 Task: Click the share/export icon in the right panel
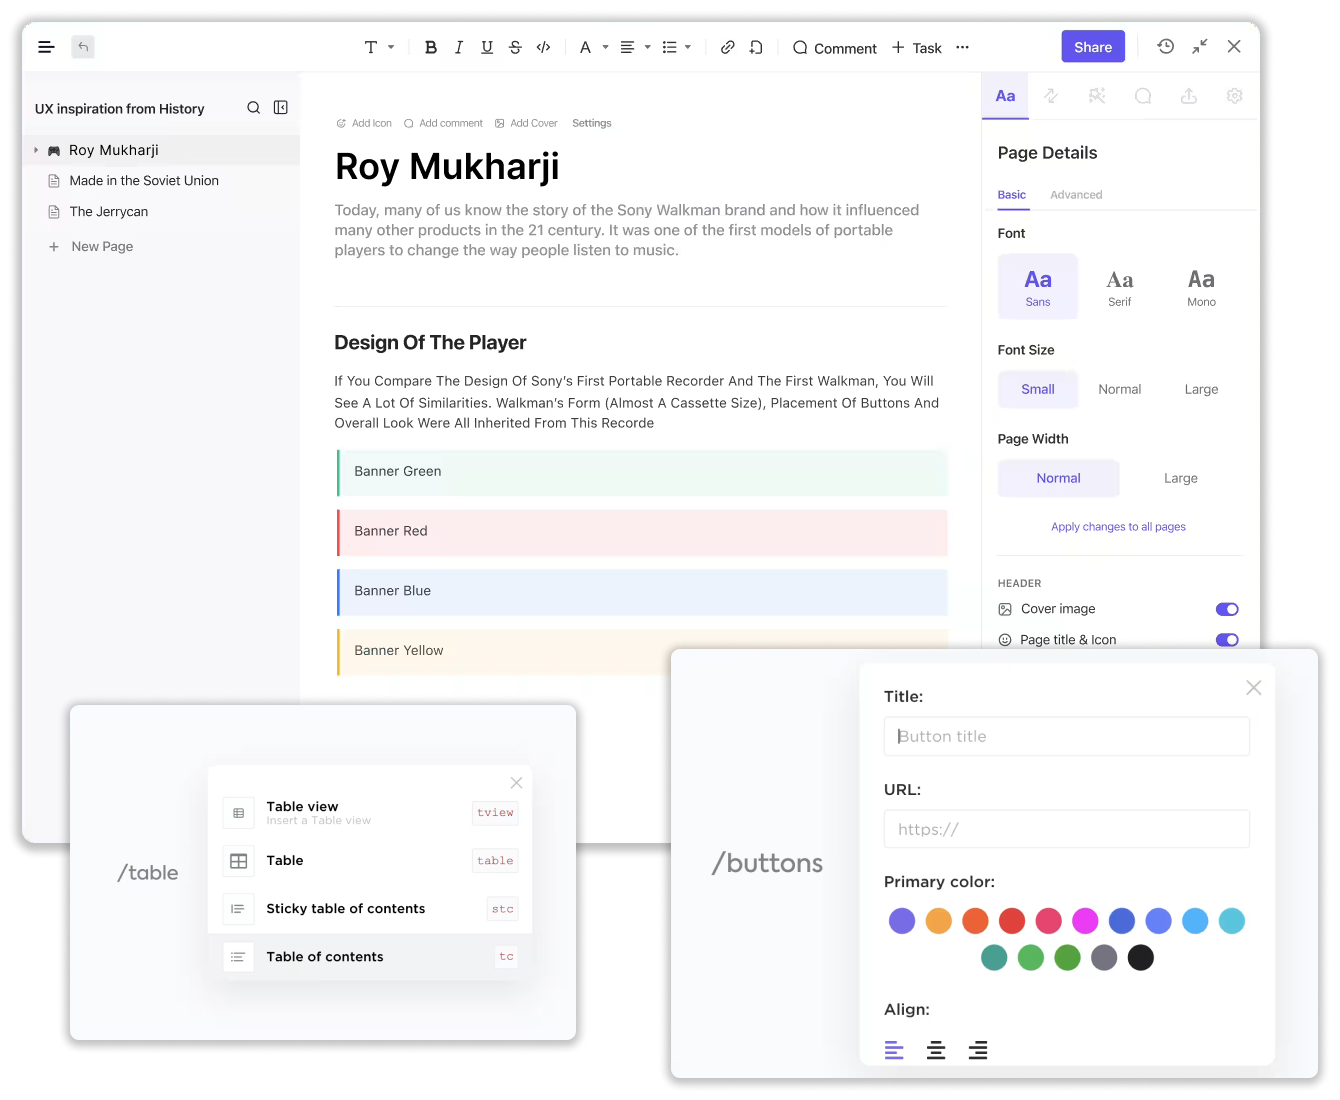1188,96
